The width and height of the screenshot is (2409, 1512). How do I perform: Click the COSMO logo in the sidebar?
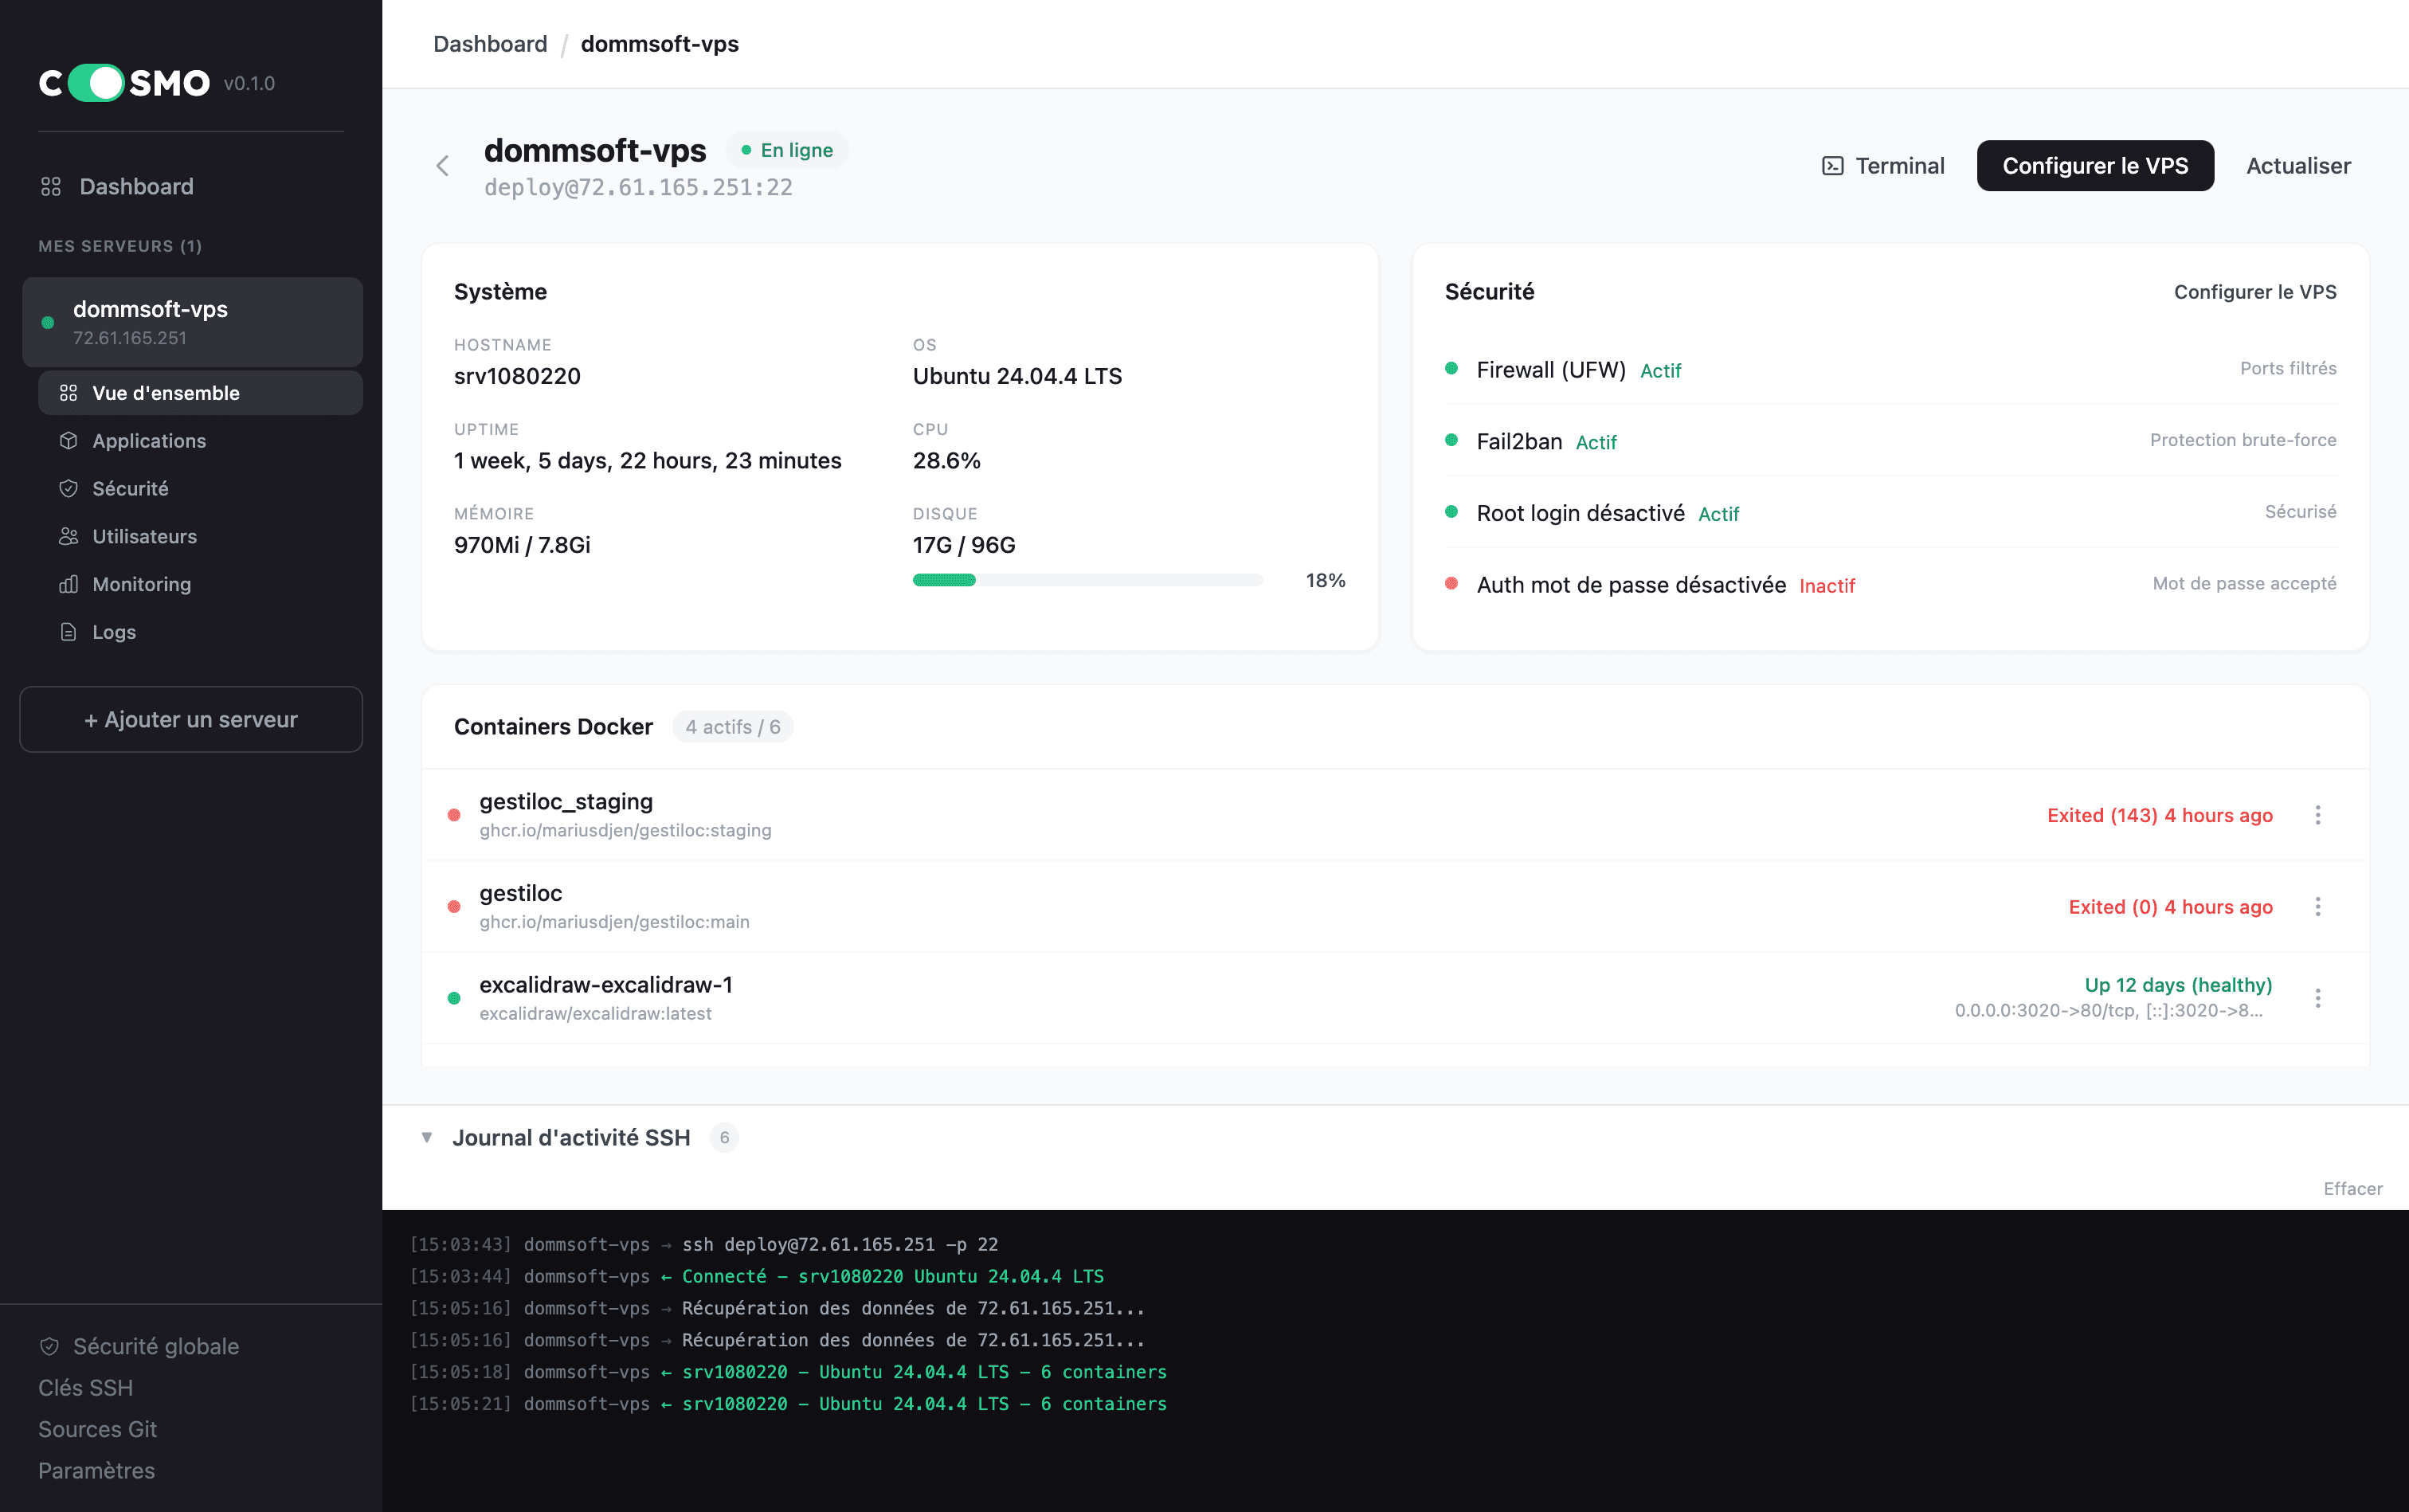pyautogui.click(x=125, y=83)
